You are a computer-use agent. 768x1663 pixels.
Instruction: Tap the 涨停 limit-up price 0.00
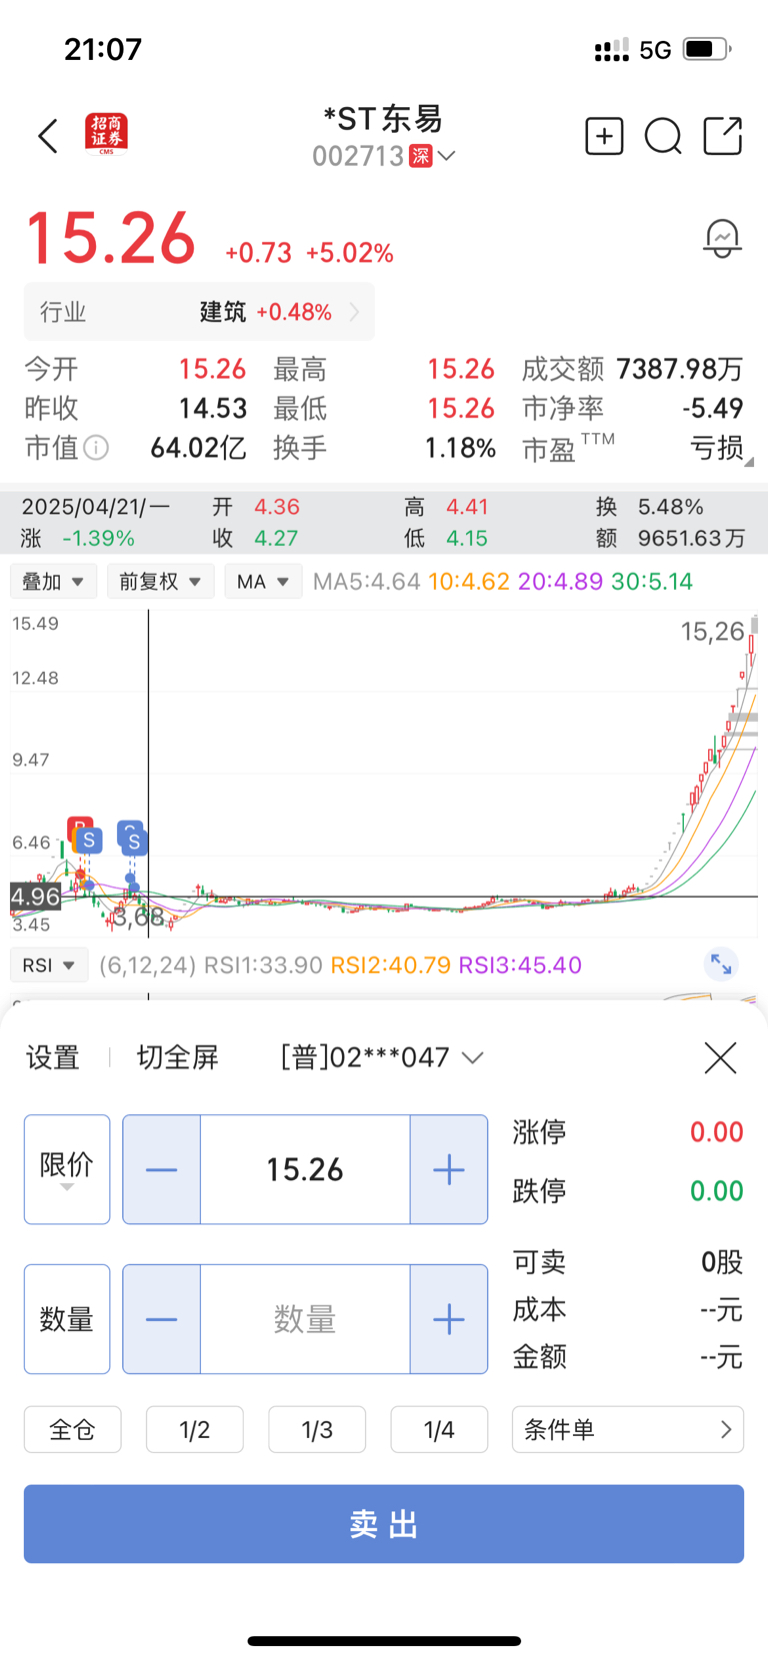[717, 1132]
